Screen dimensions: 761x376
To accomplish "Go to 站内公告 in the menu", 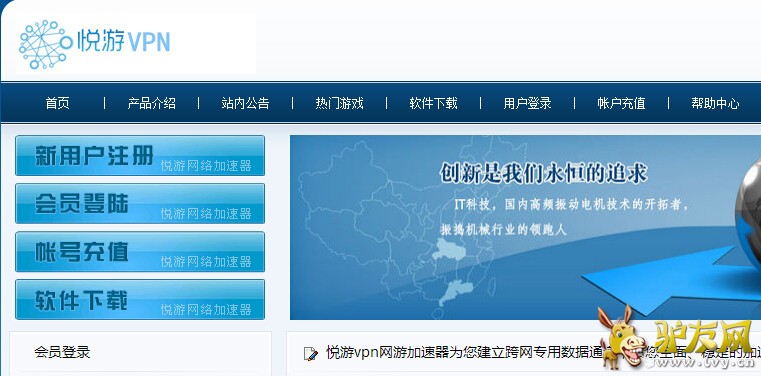I will [x=245, y=103].
